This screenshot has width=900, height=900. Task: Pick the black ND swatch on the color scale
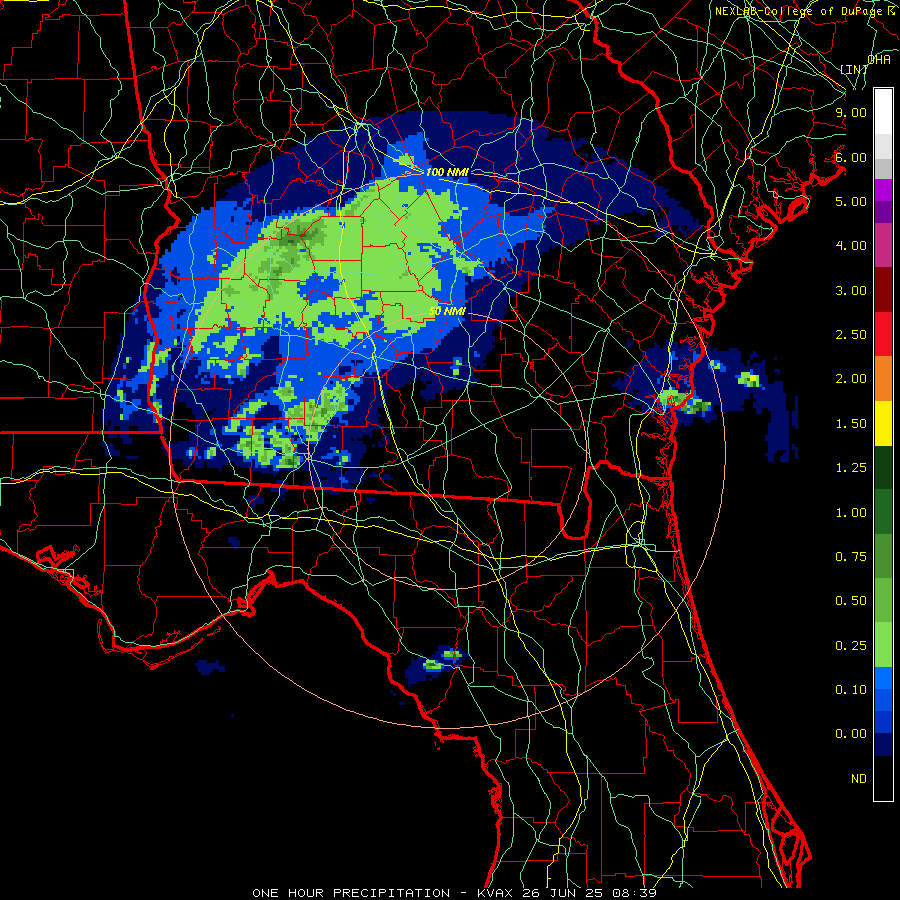pos(883,778)
